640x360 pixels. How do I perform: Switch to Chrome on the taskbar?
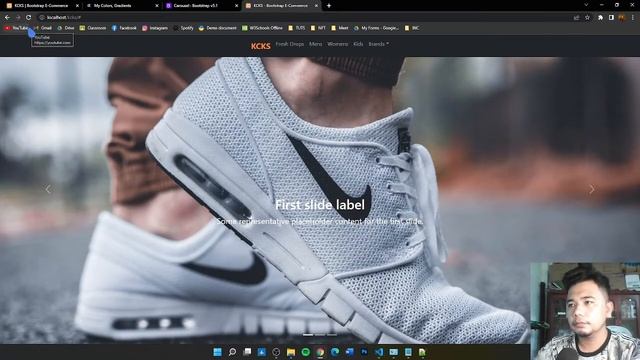coord(320,352)
